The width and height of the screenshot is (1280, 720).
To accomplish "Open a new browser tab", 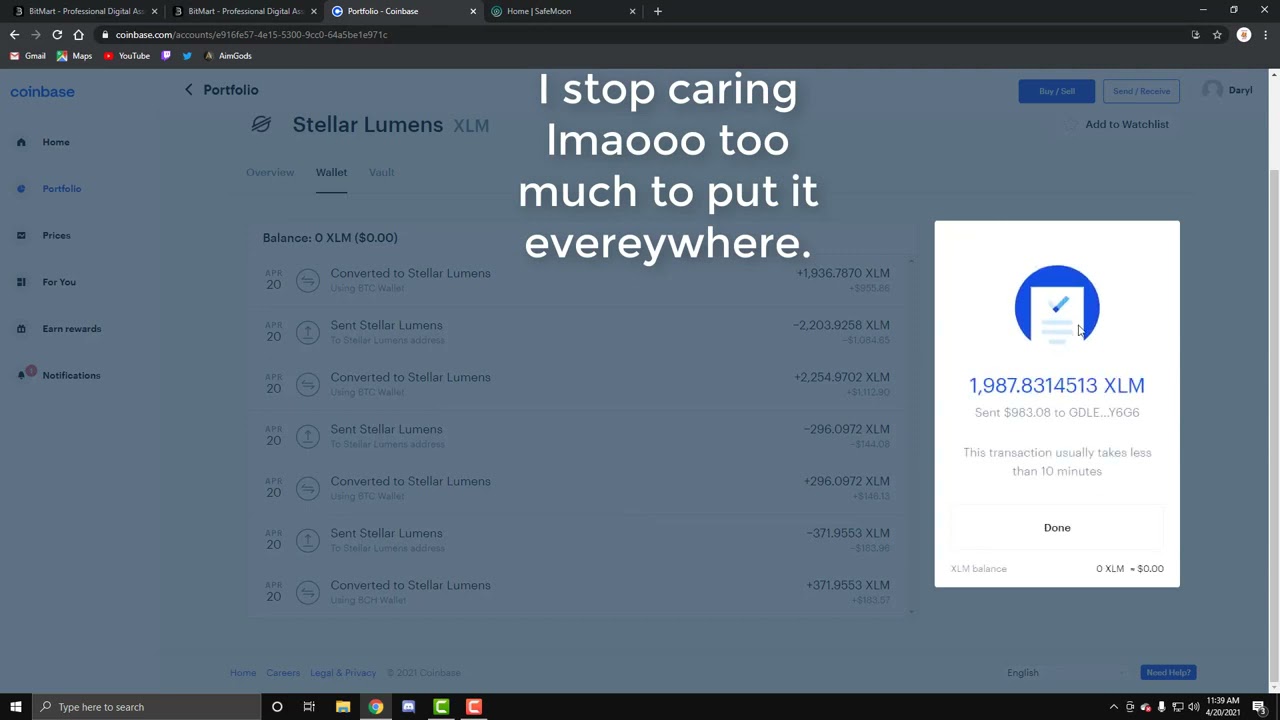I will click(x=657, y=11).
